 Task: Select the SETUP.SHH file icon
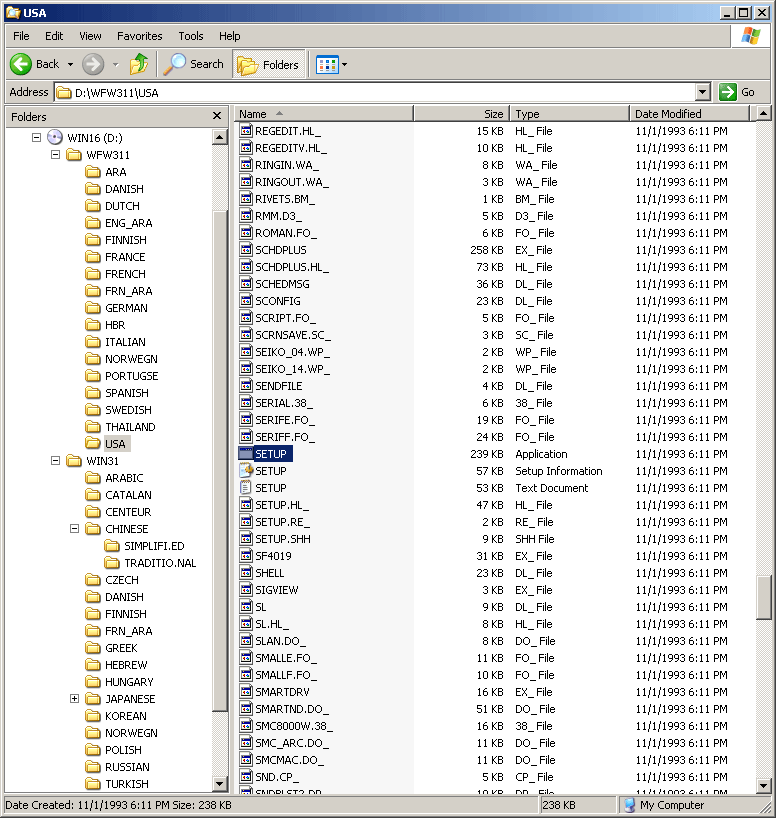coord(246,538)
